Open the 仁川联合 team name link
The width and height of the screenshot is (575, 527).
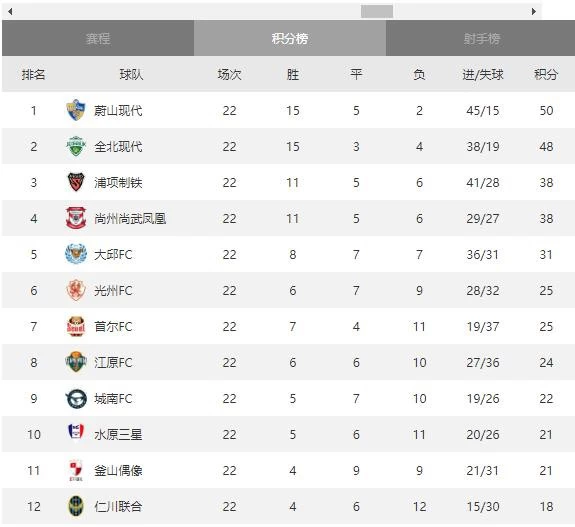click(118, 506)
